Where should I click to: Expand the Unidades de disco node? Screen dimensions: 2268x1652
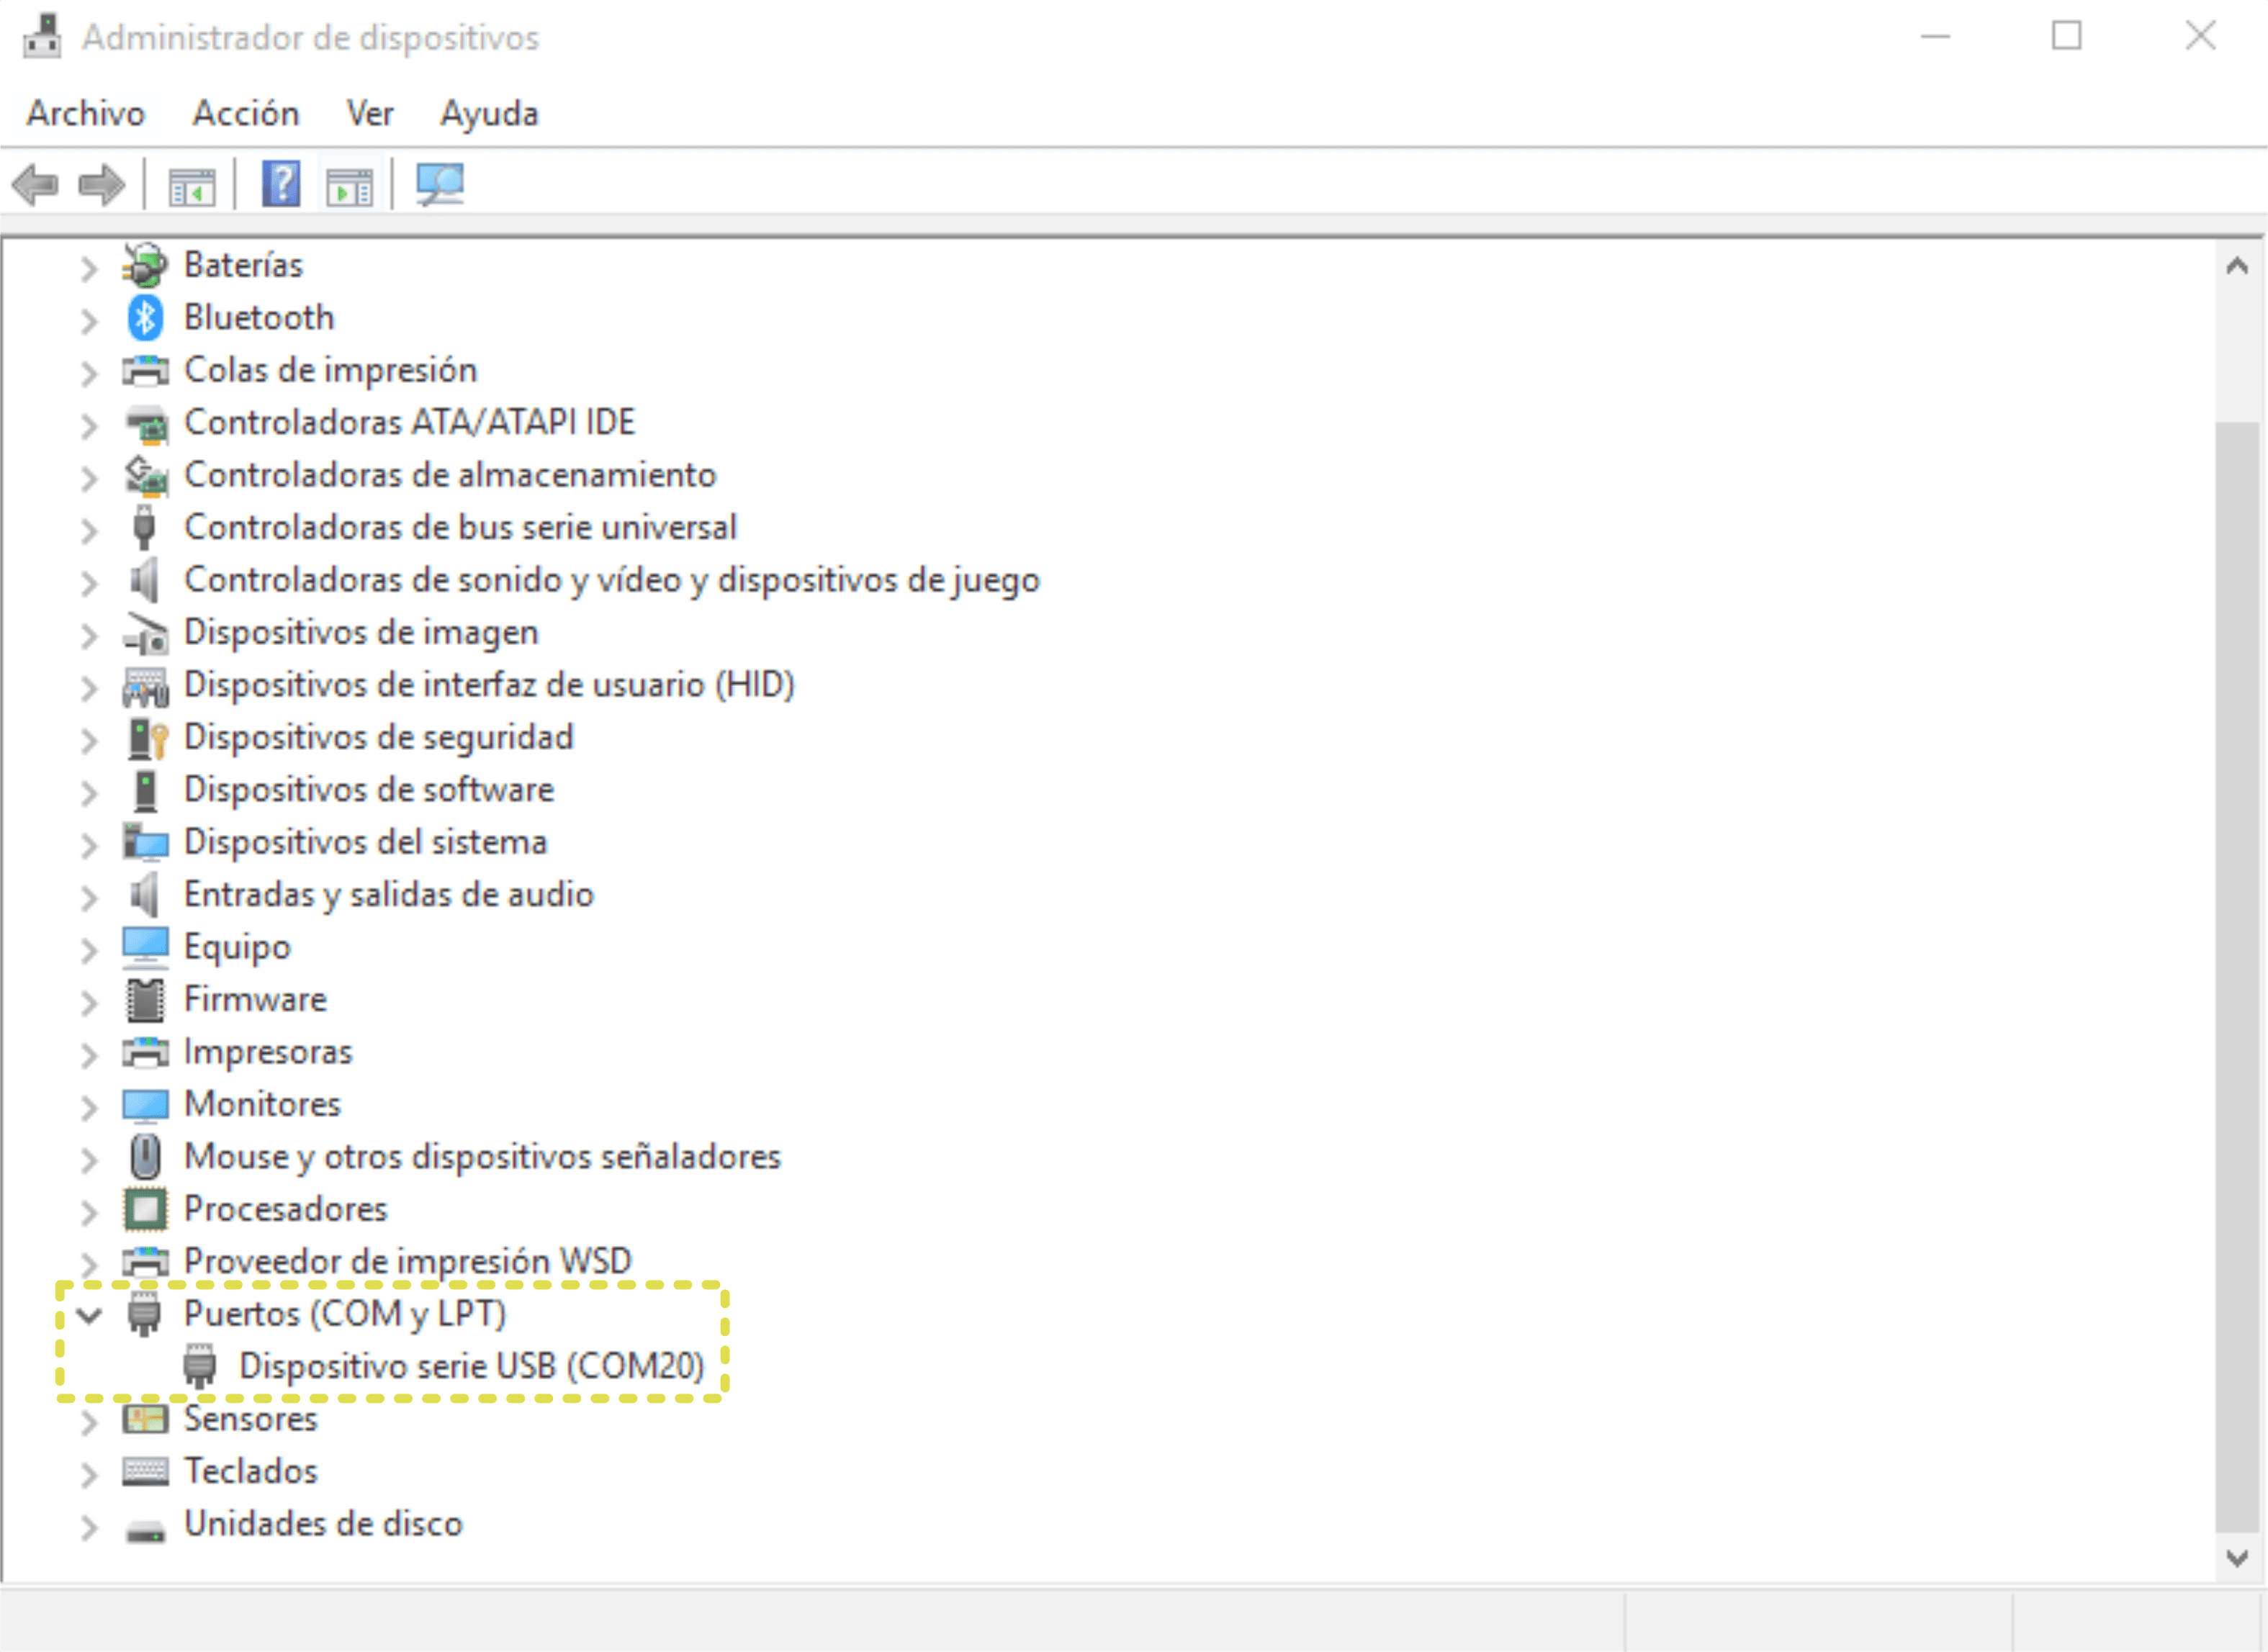pos(89,1527)
